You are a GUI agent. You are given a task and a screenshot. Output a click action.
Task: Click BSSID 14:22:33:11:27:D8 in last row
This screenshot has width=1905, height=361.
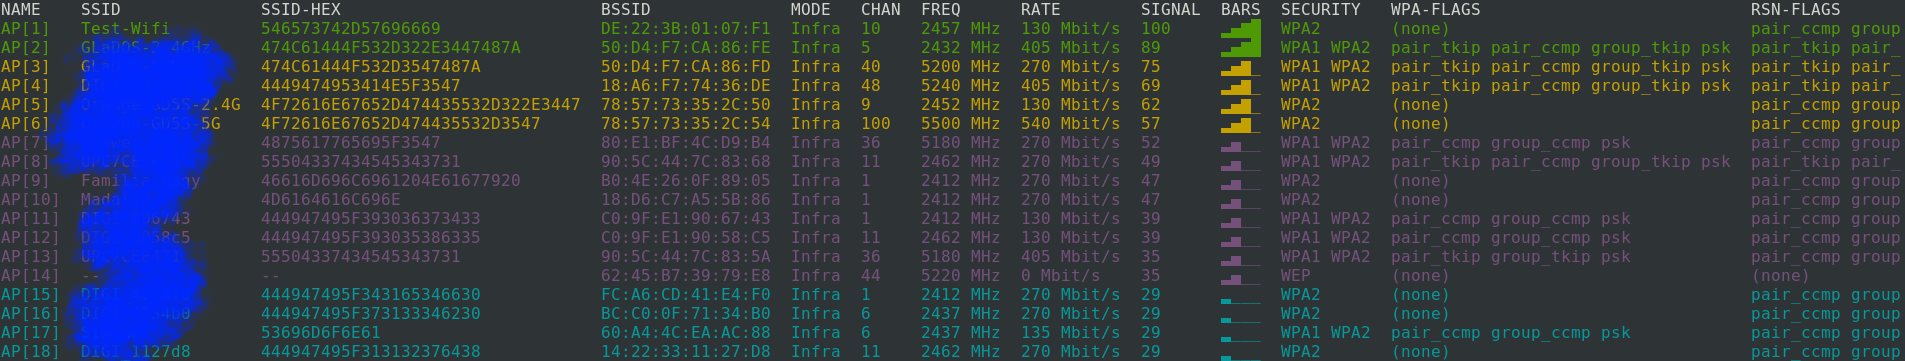(686, 352)
